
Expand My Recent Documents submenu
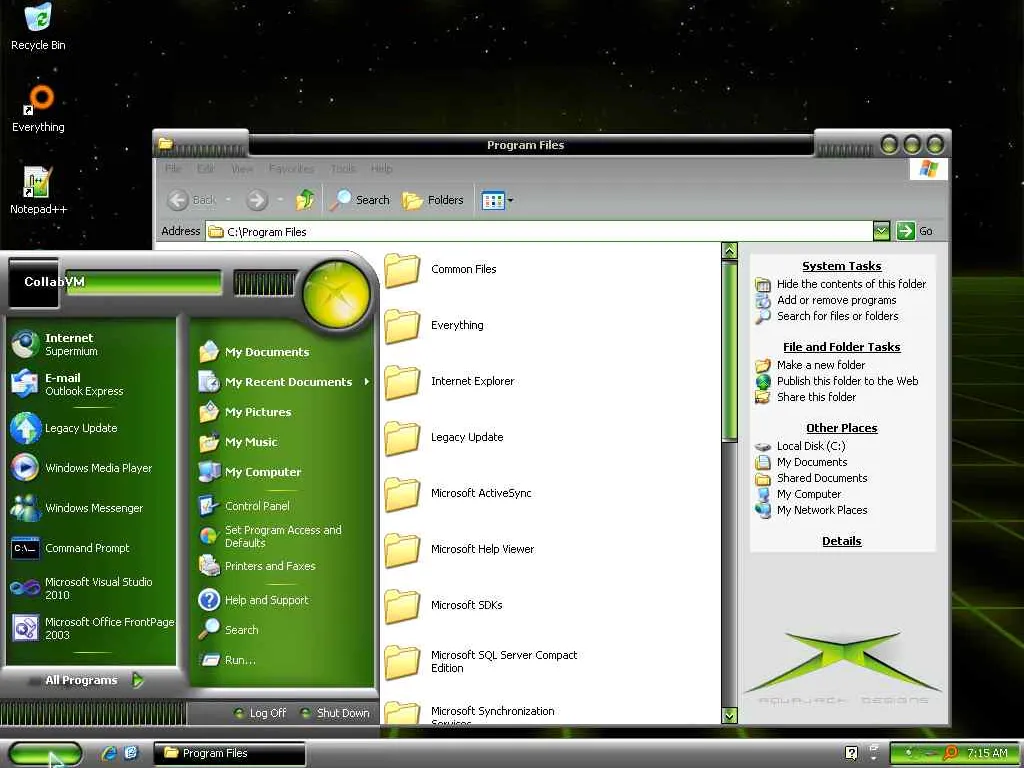click(x=283, y=382)
